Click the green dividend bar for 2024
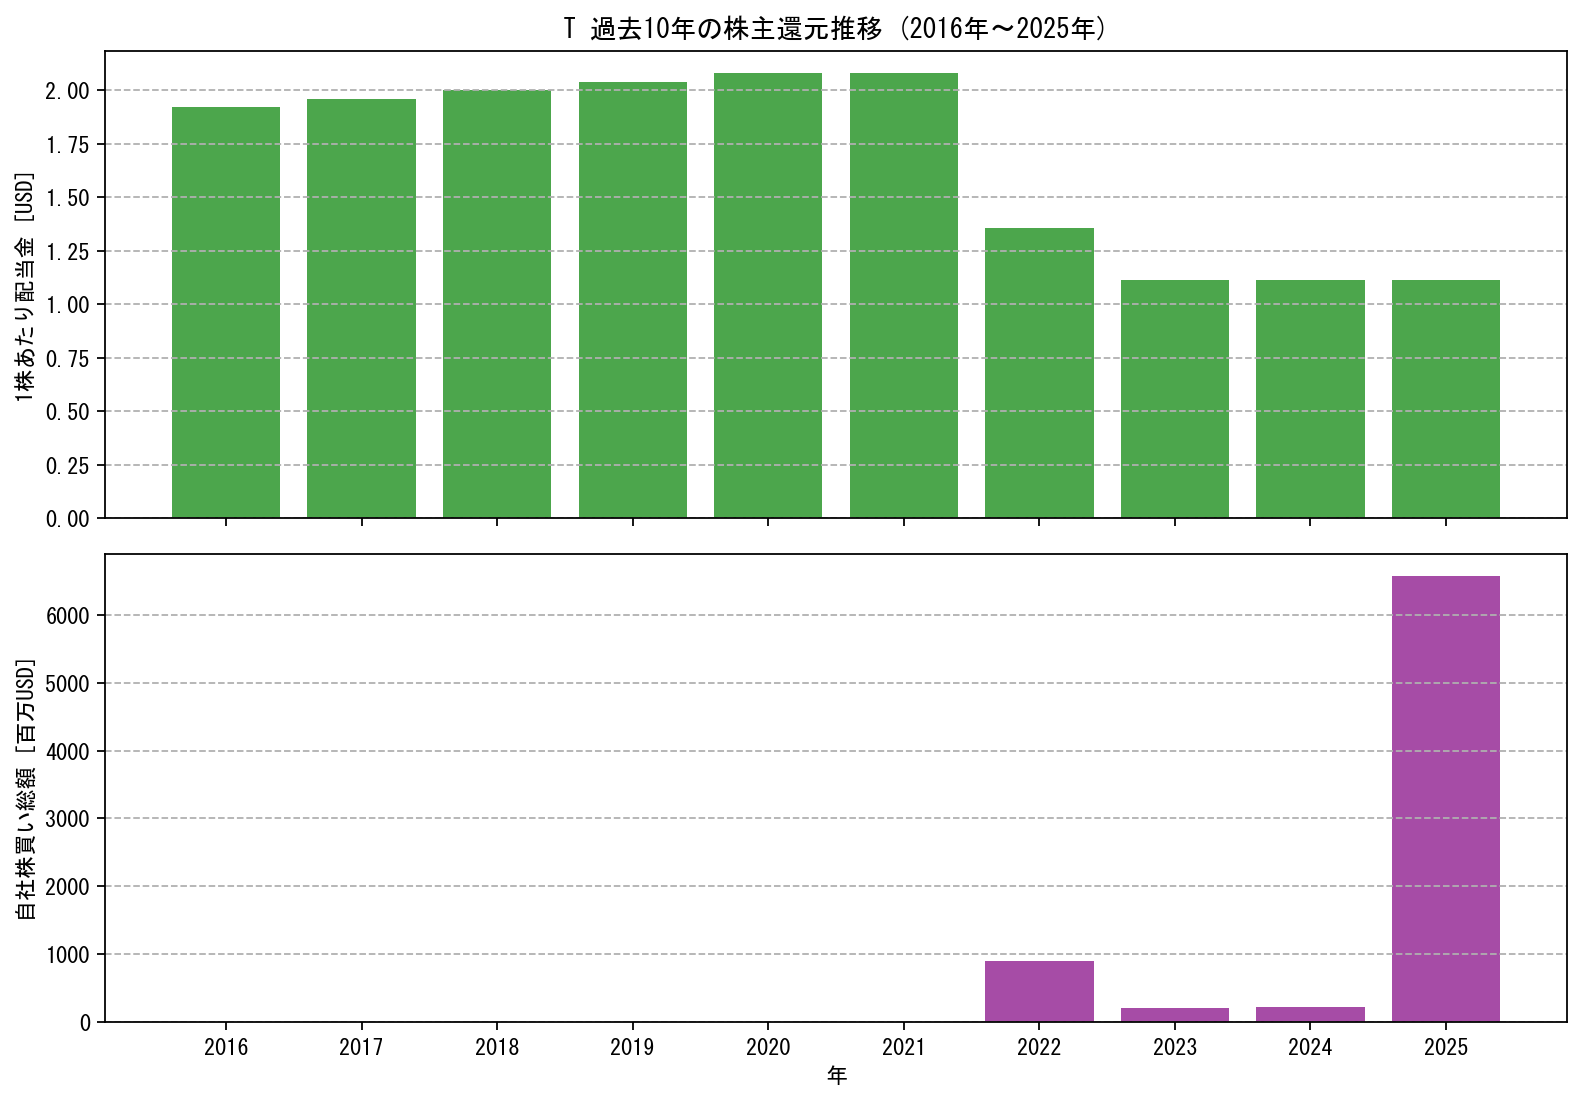 1310,399
